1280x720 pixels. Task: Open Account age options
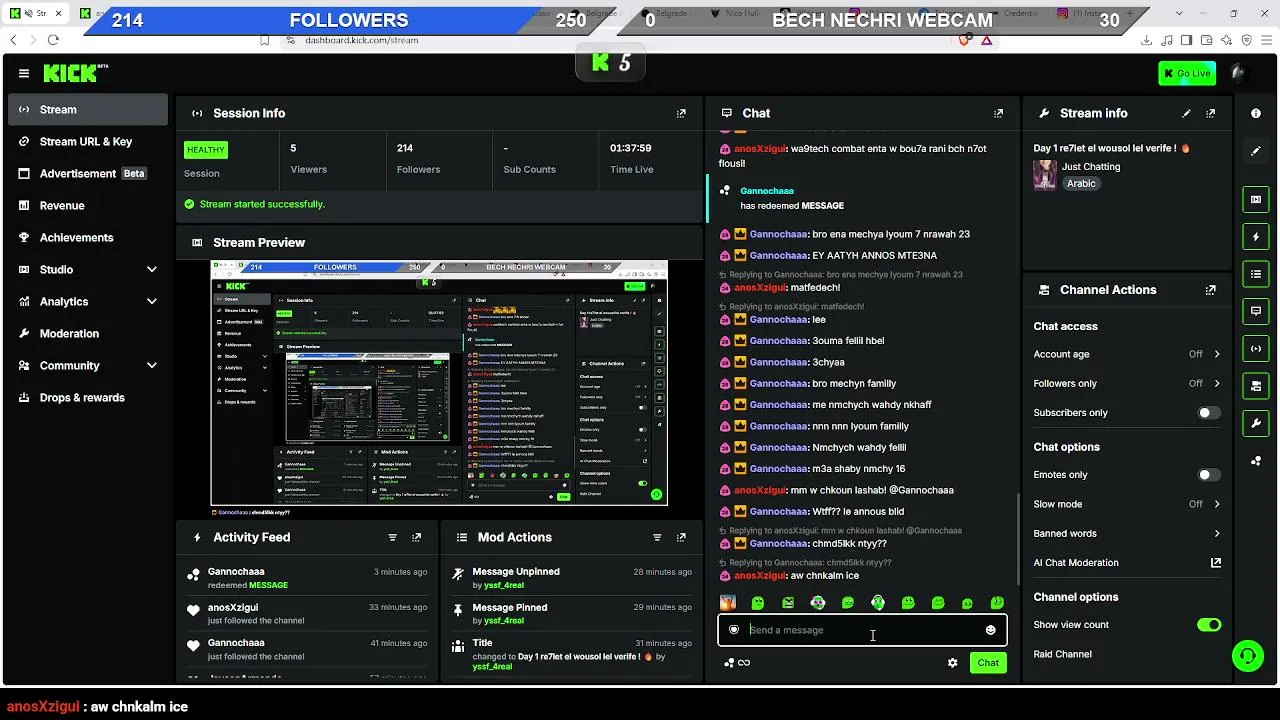click(x=1127, y=354)
